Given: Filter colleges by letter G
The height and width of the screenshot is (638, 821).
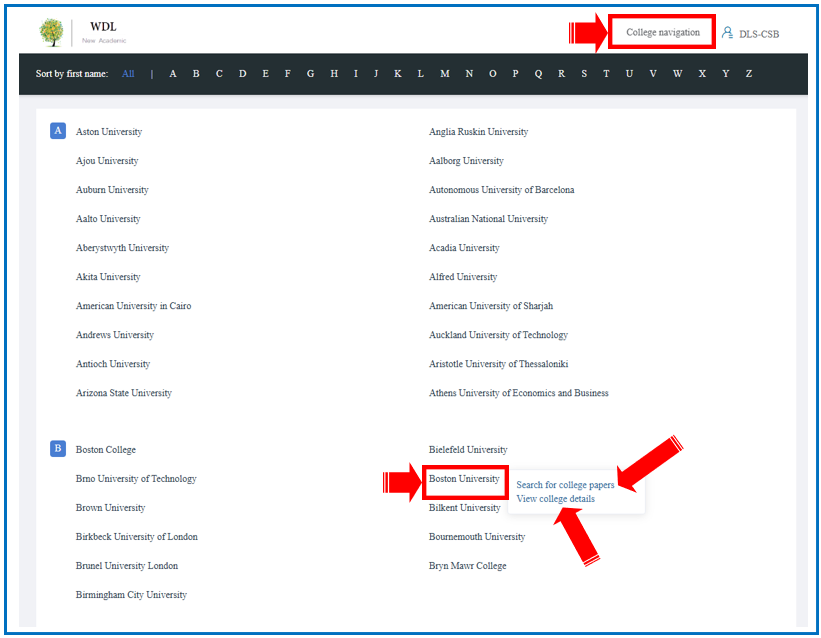Looking at the screenshot, I should [x=310, y=74].
